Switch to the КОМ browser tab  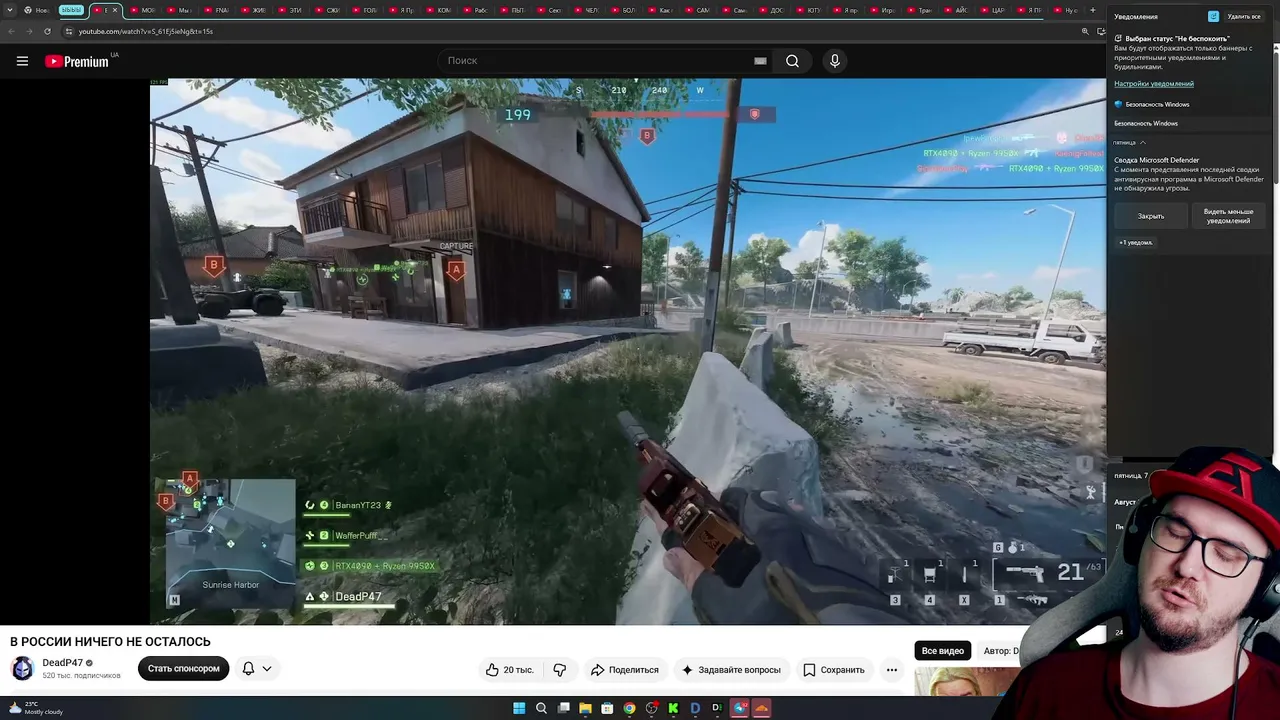click(439, 10)
